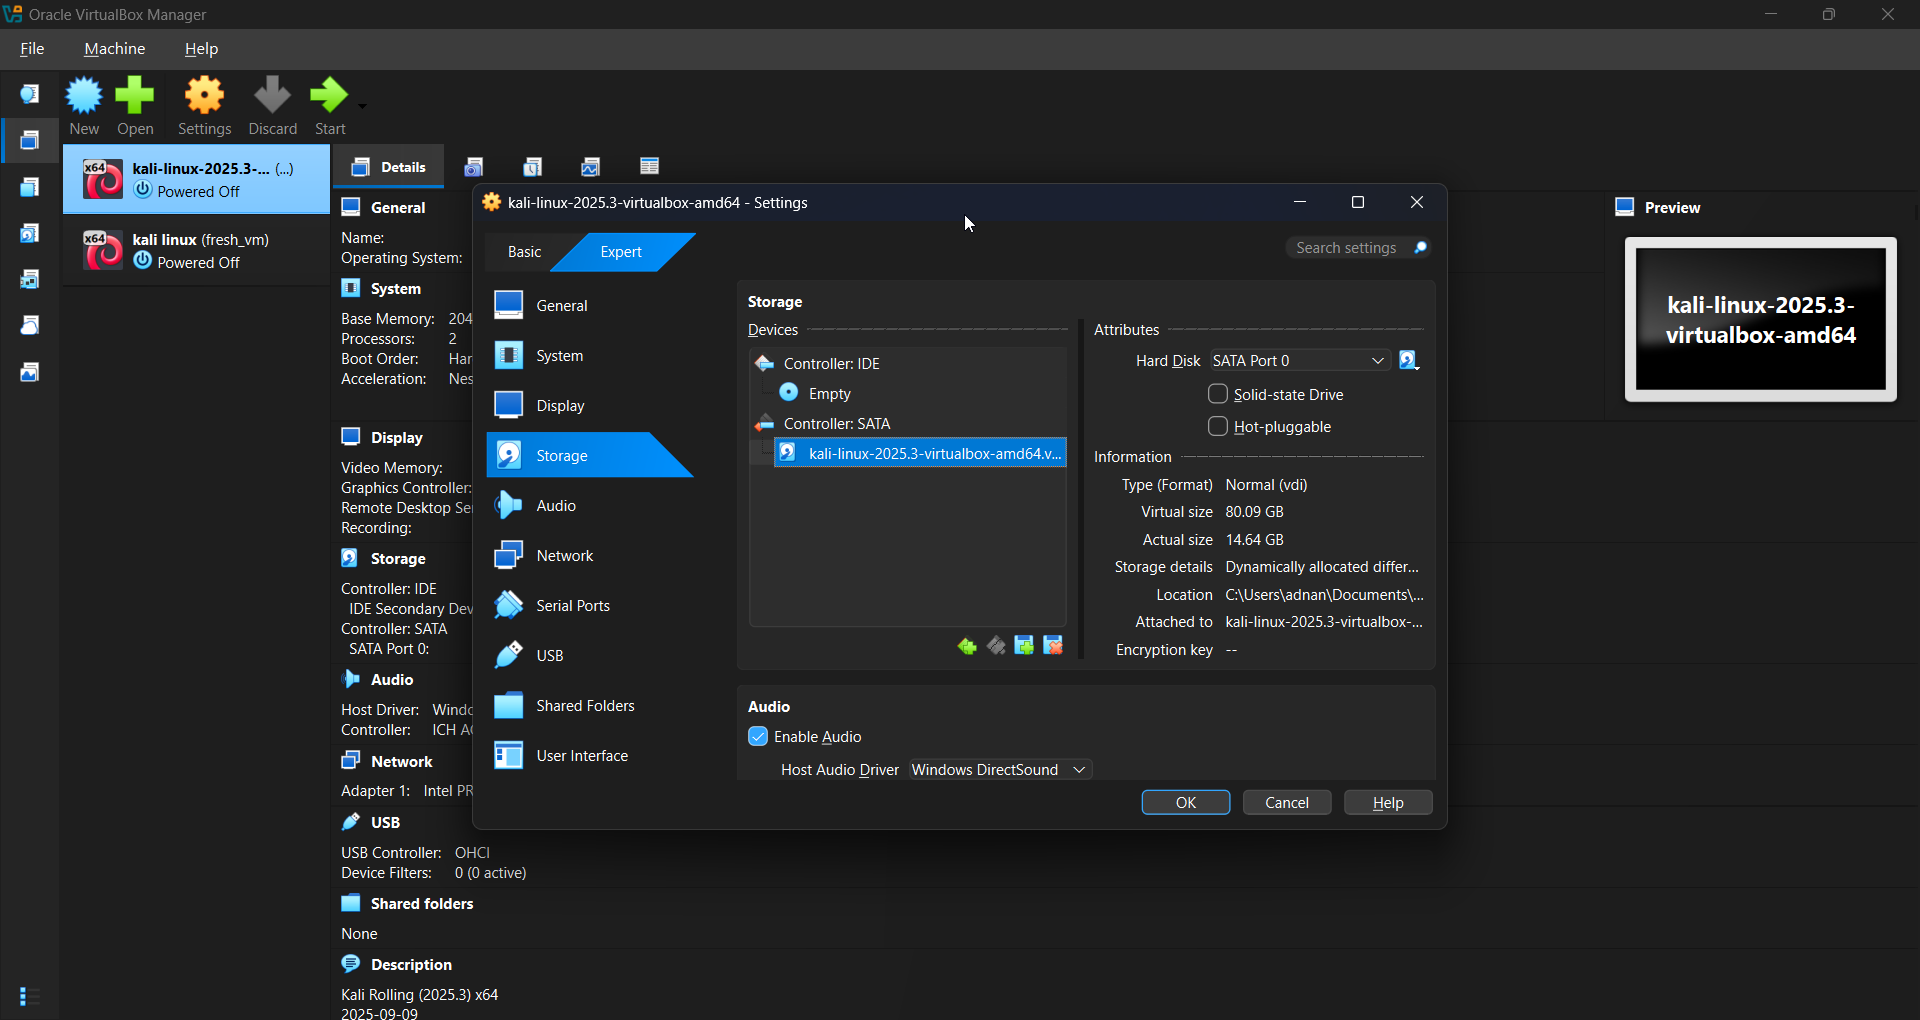Open the Machine menu
The width and height of the screenshot is (1920, 1020).
tap(114, 49)
